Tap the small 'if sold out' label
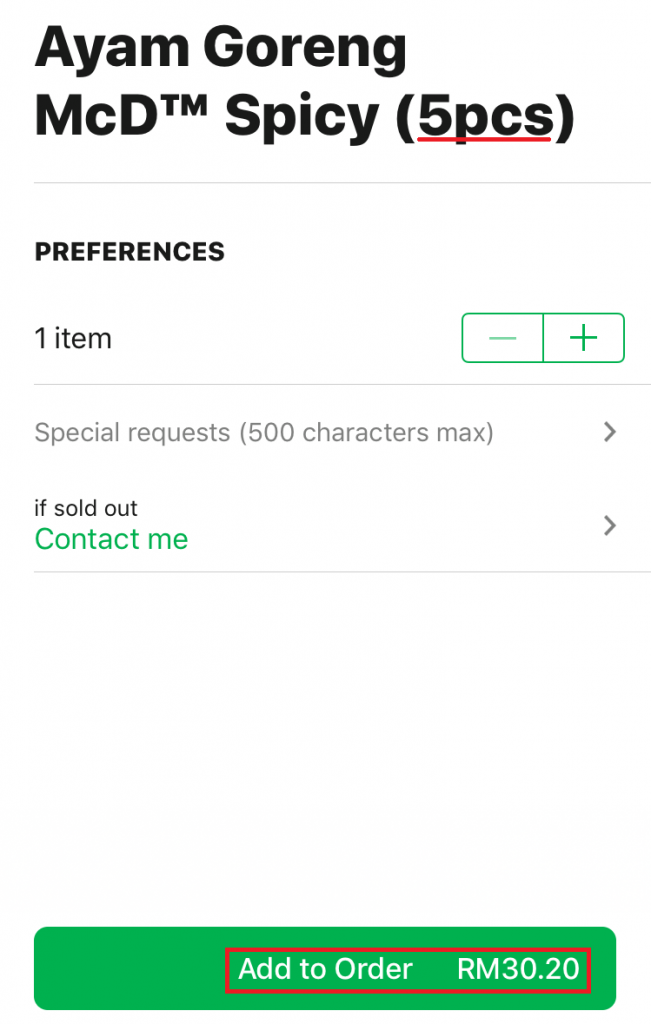The height and width of the screenshot is (1024, 651). [86, 508]
